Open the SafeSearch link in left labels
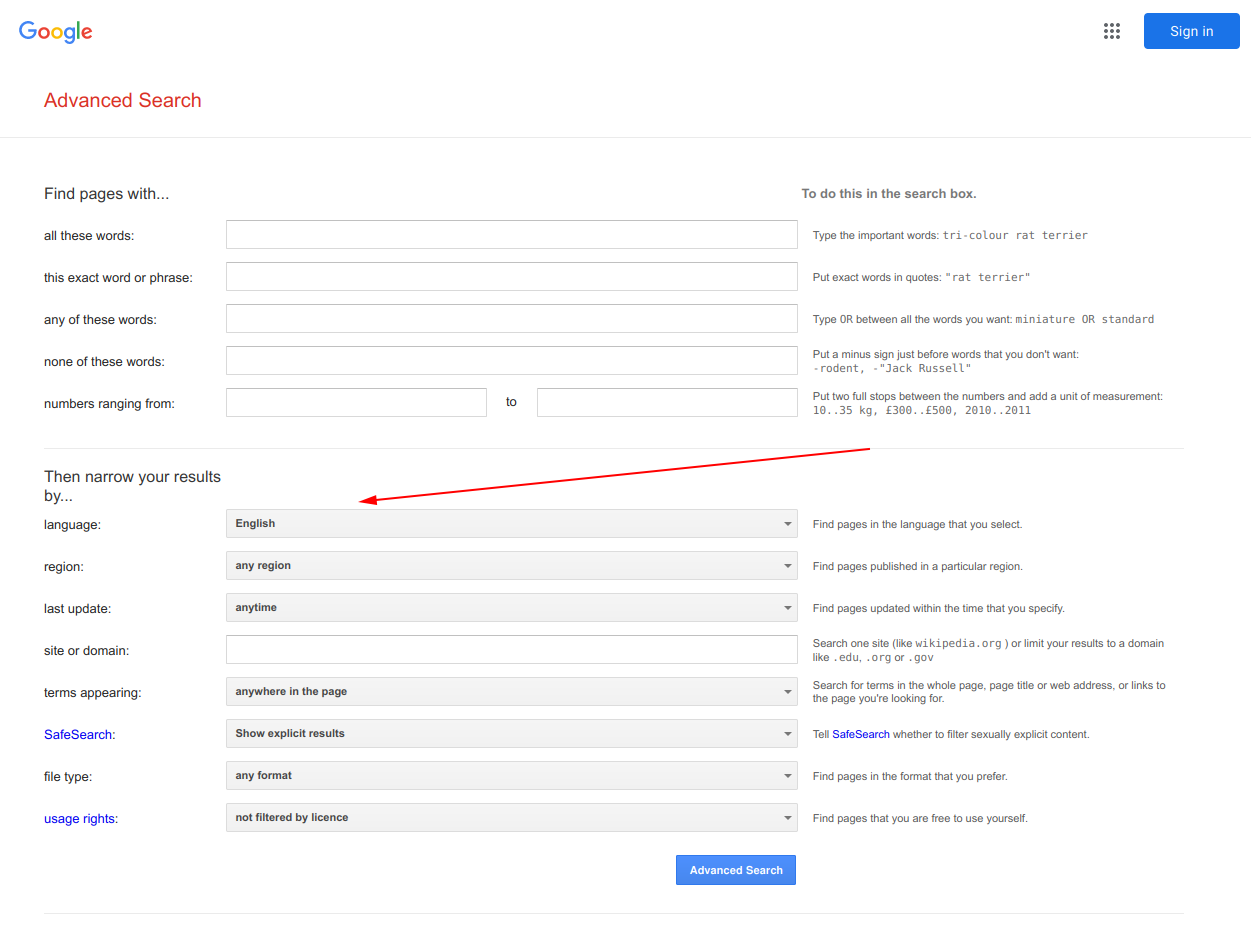The width and height of the screenshot is (1251, 925). 78,734
